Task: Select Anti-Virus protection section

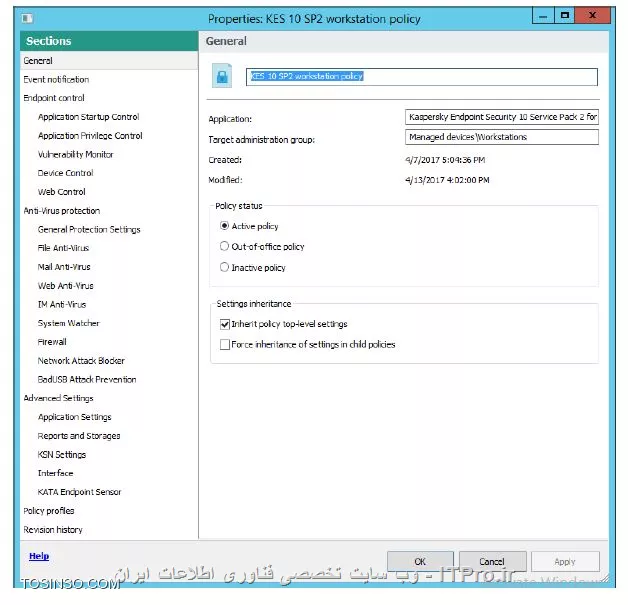Action: coord(62,211)
